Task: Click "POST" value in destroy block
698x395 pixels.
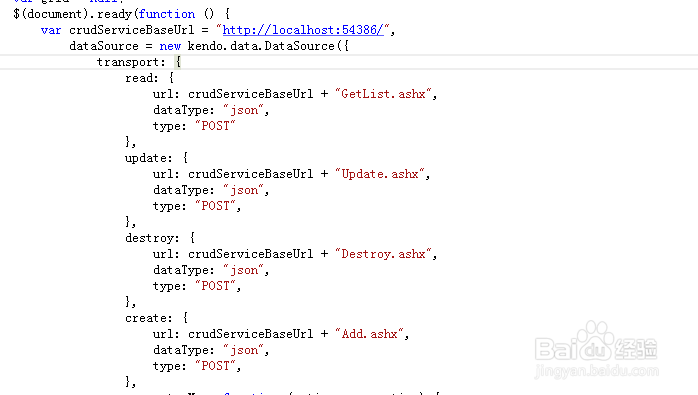Action: tap(215, 286)
